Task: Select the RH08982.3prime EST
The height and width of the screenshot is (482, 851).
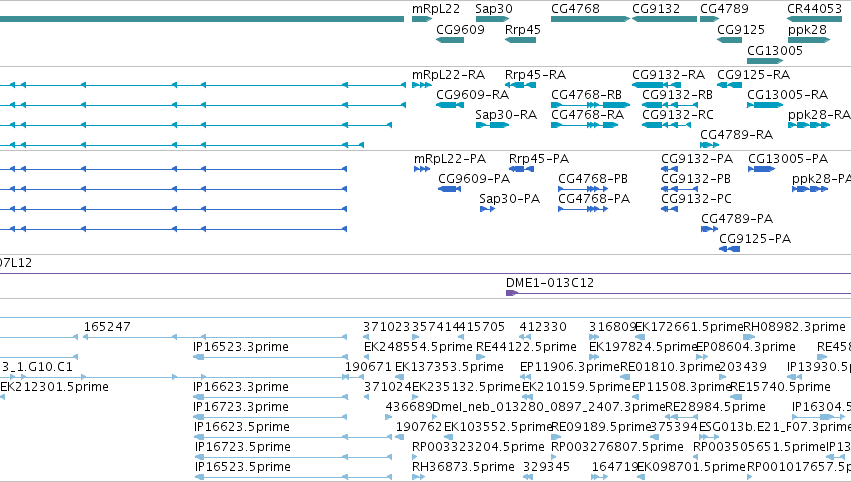Action: coord(794,327)
